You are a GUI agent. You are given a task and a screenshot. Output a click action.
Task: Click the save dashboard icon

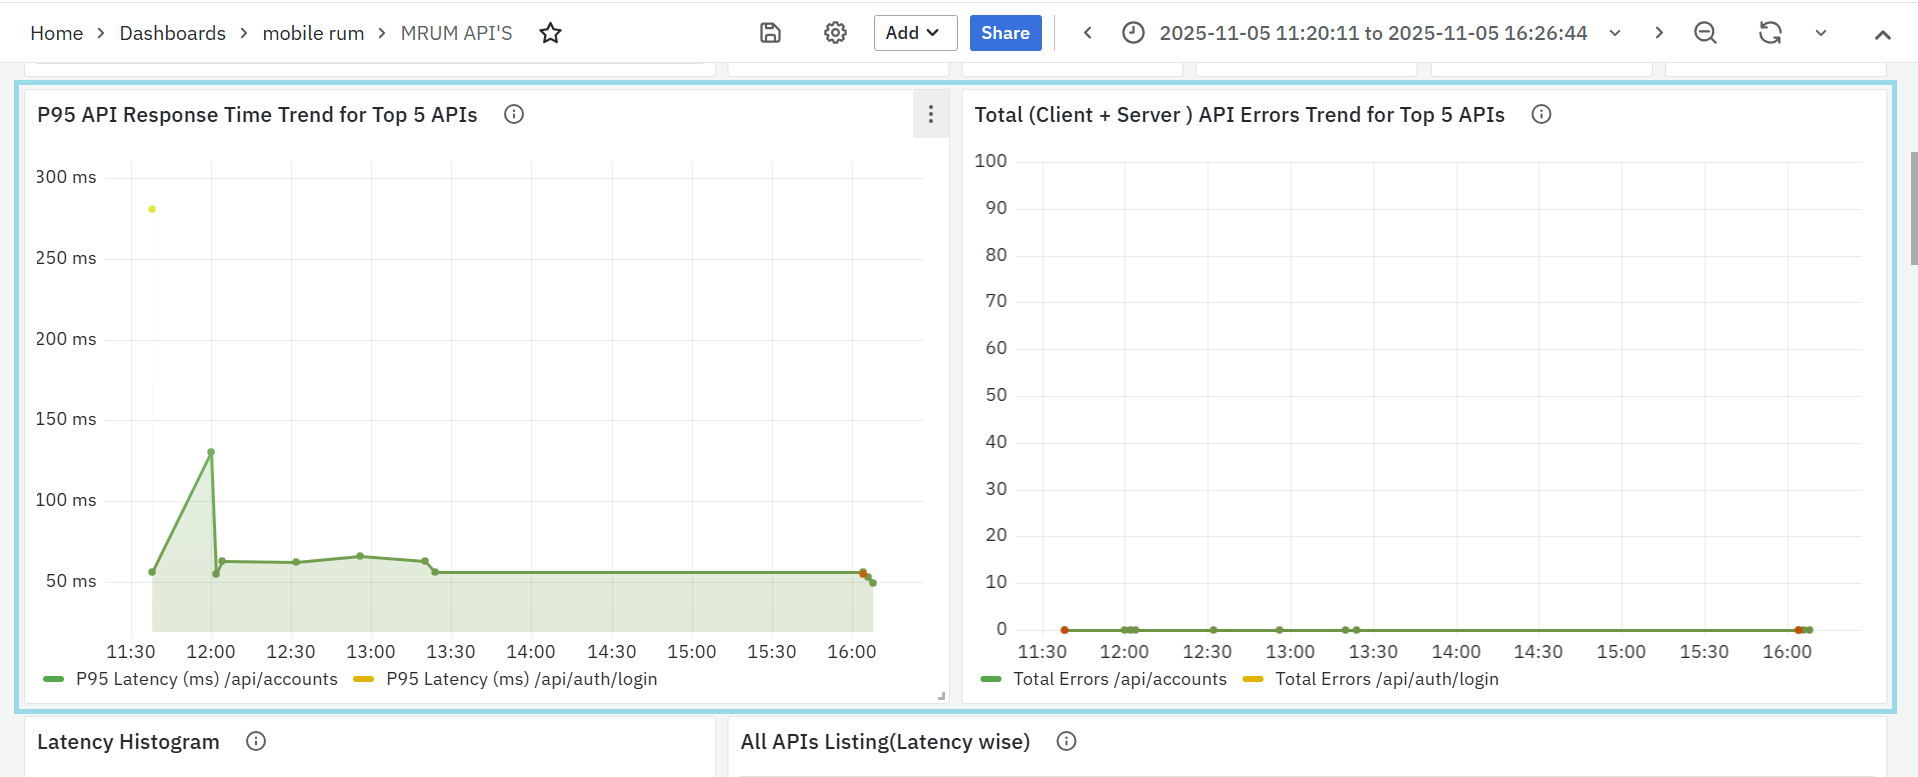point(770,33)
